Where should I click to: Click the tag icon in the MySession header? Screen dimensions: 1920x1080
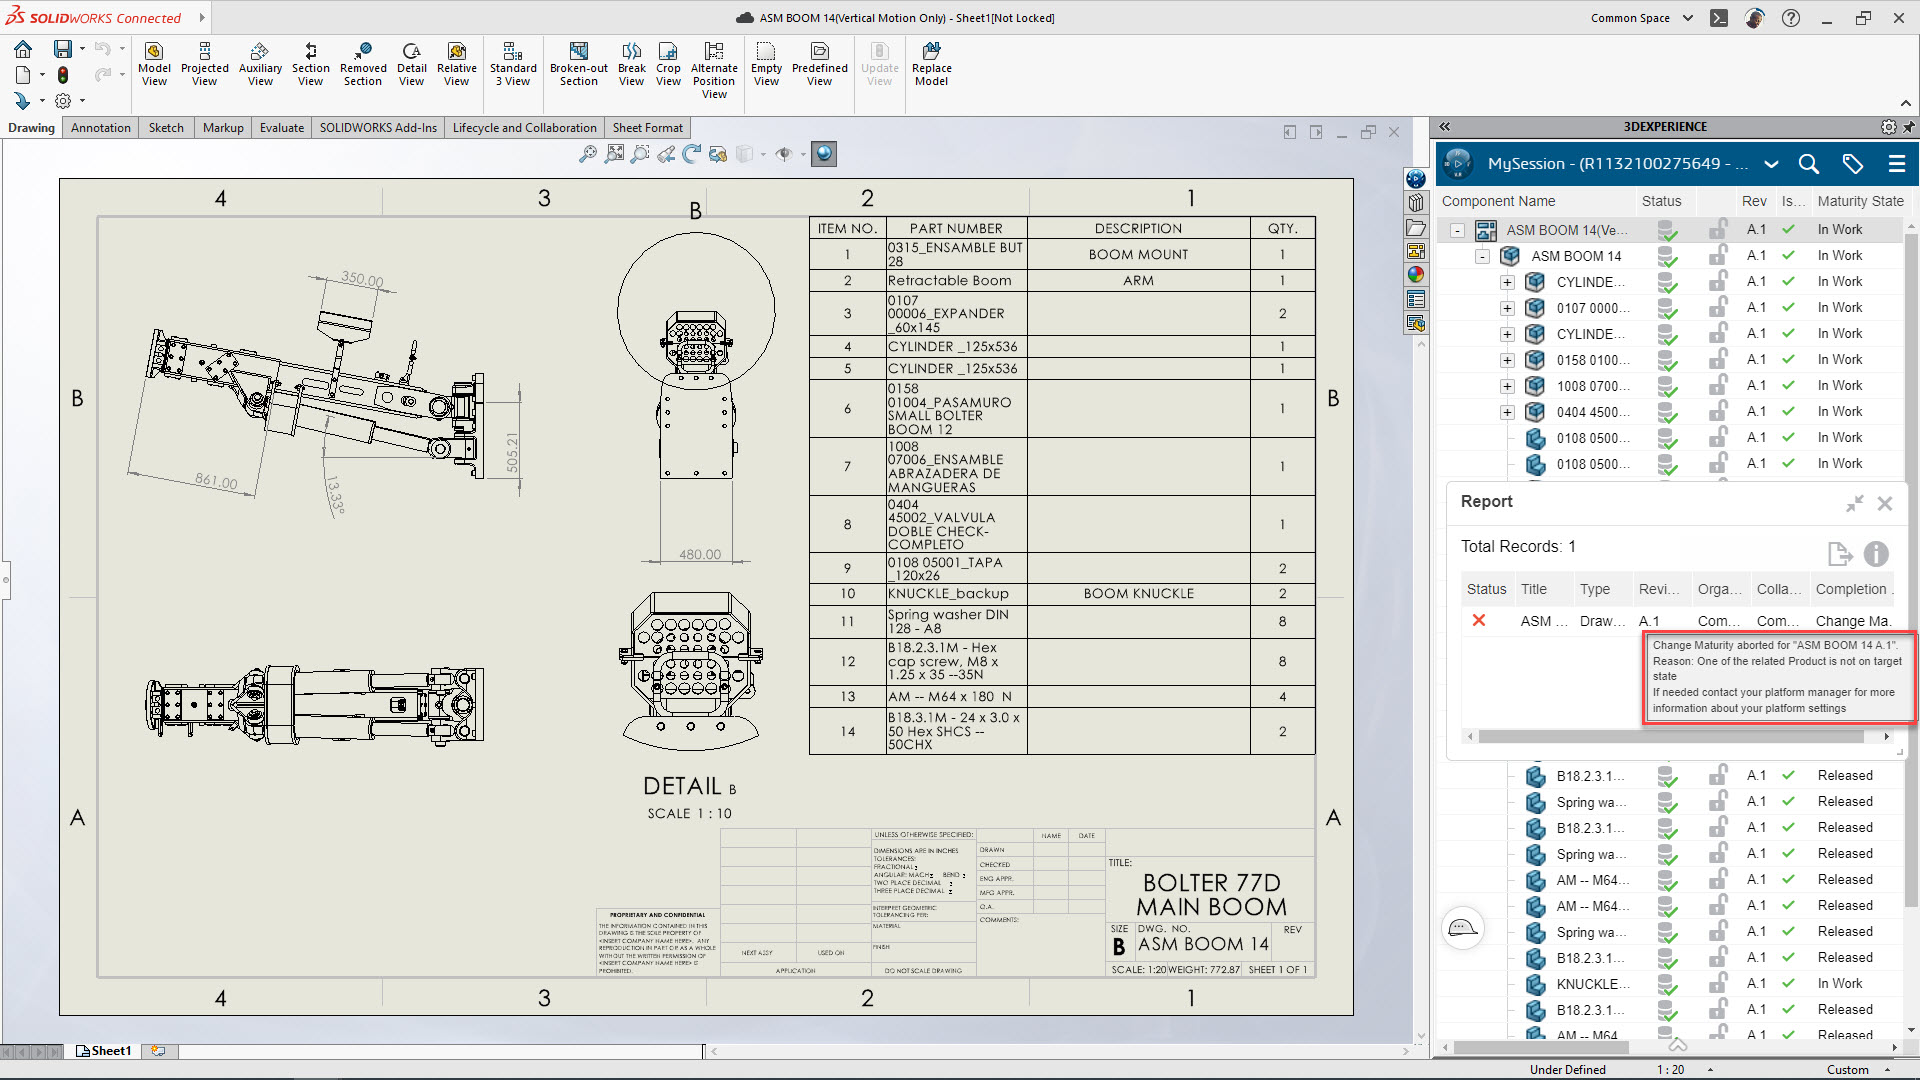tap(1852, 164)
